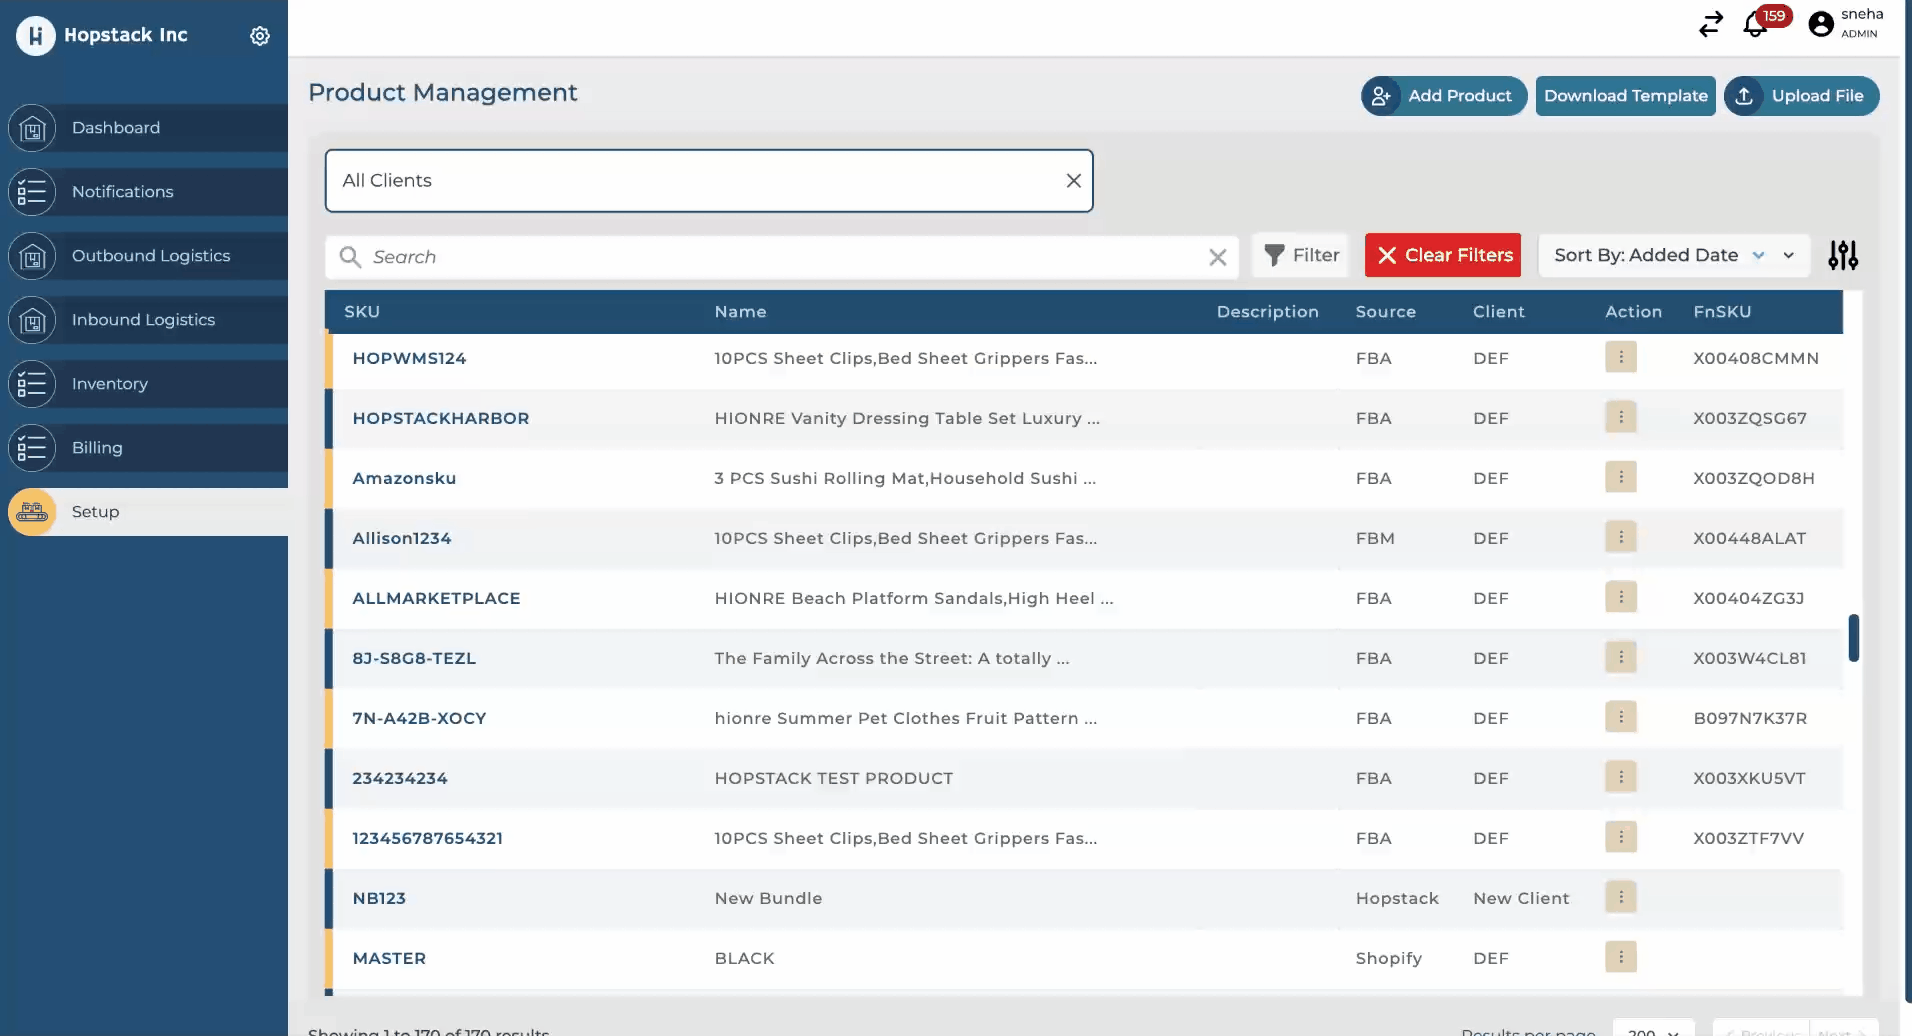Expand the results per page dropdown

coord(1653,1030)
